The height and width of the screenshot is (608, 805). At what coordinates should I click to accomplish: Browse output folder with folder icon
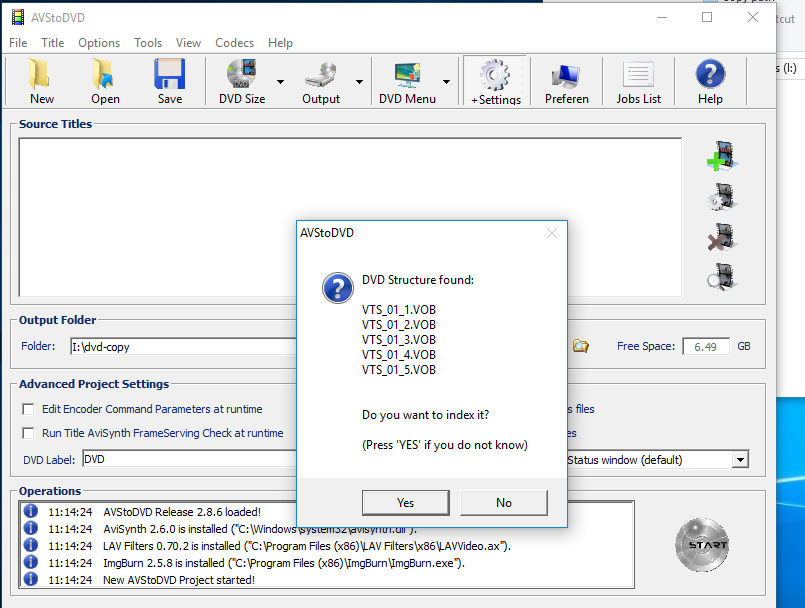(x=581, y=346)
